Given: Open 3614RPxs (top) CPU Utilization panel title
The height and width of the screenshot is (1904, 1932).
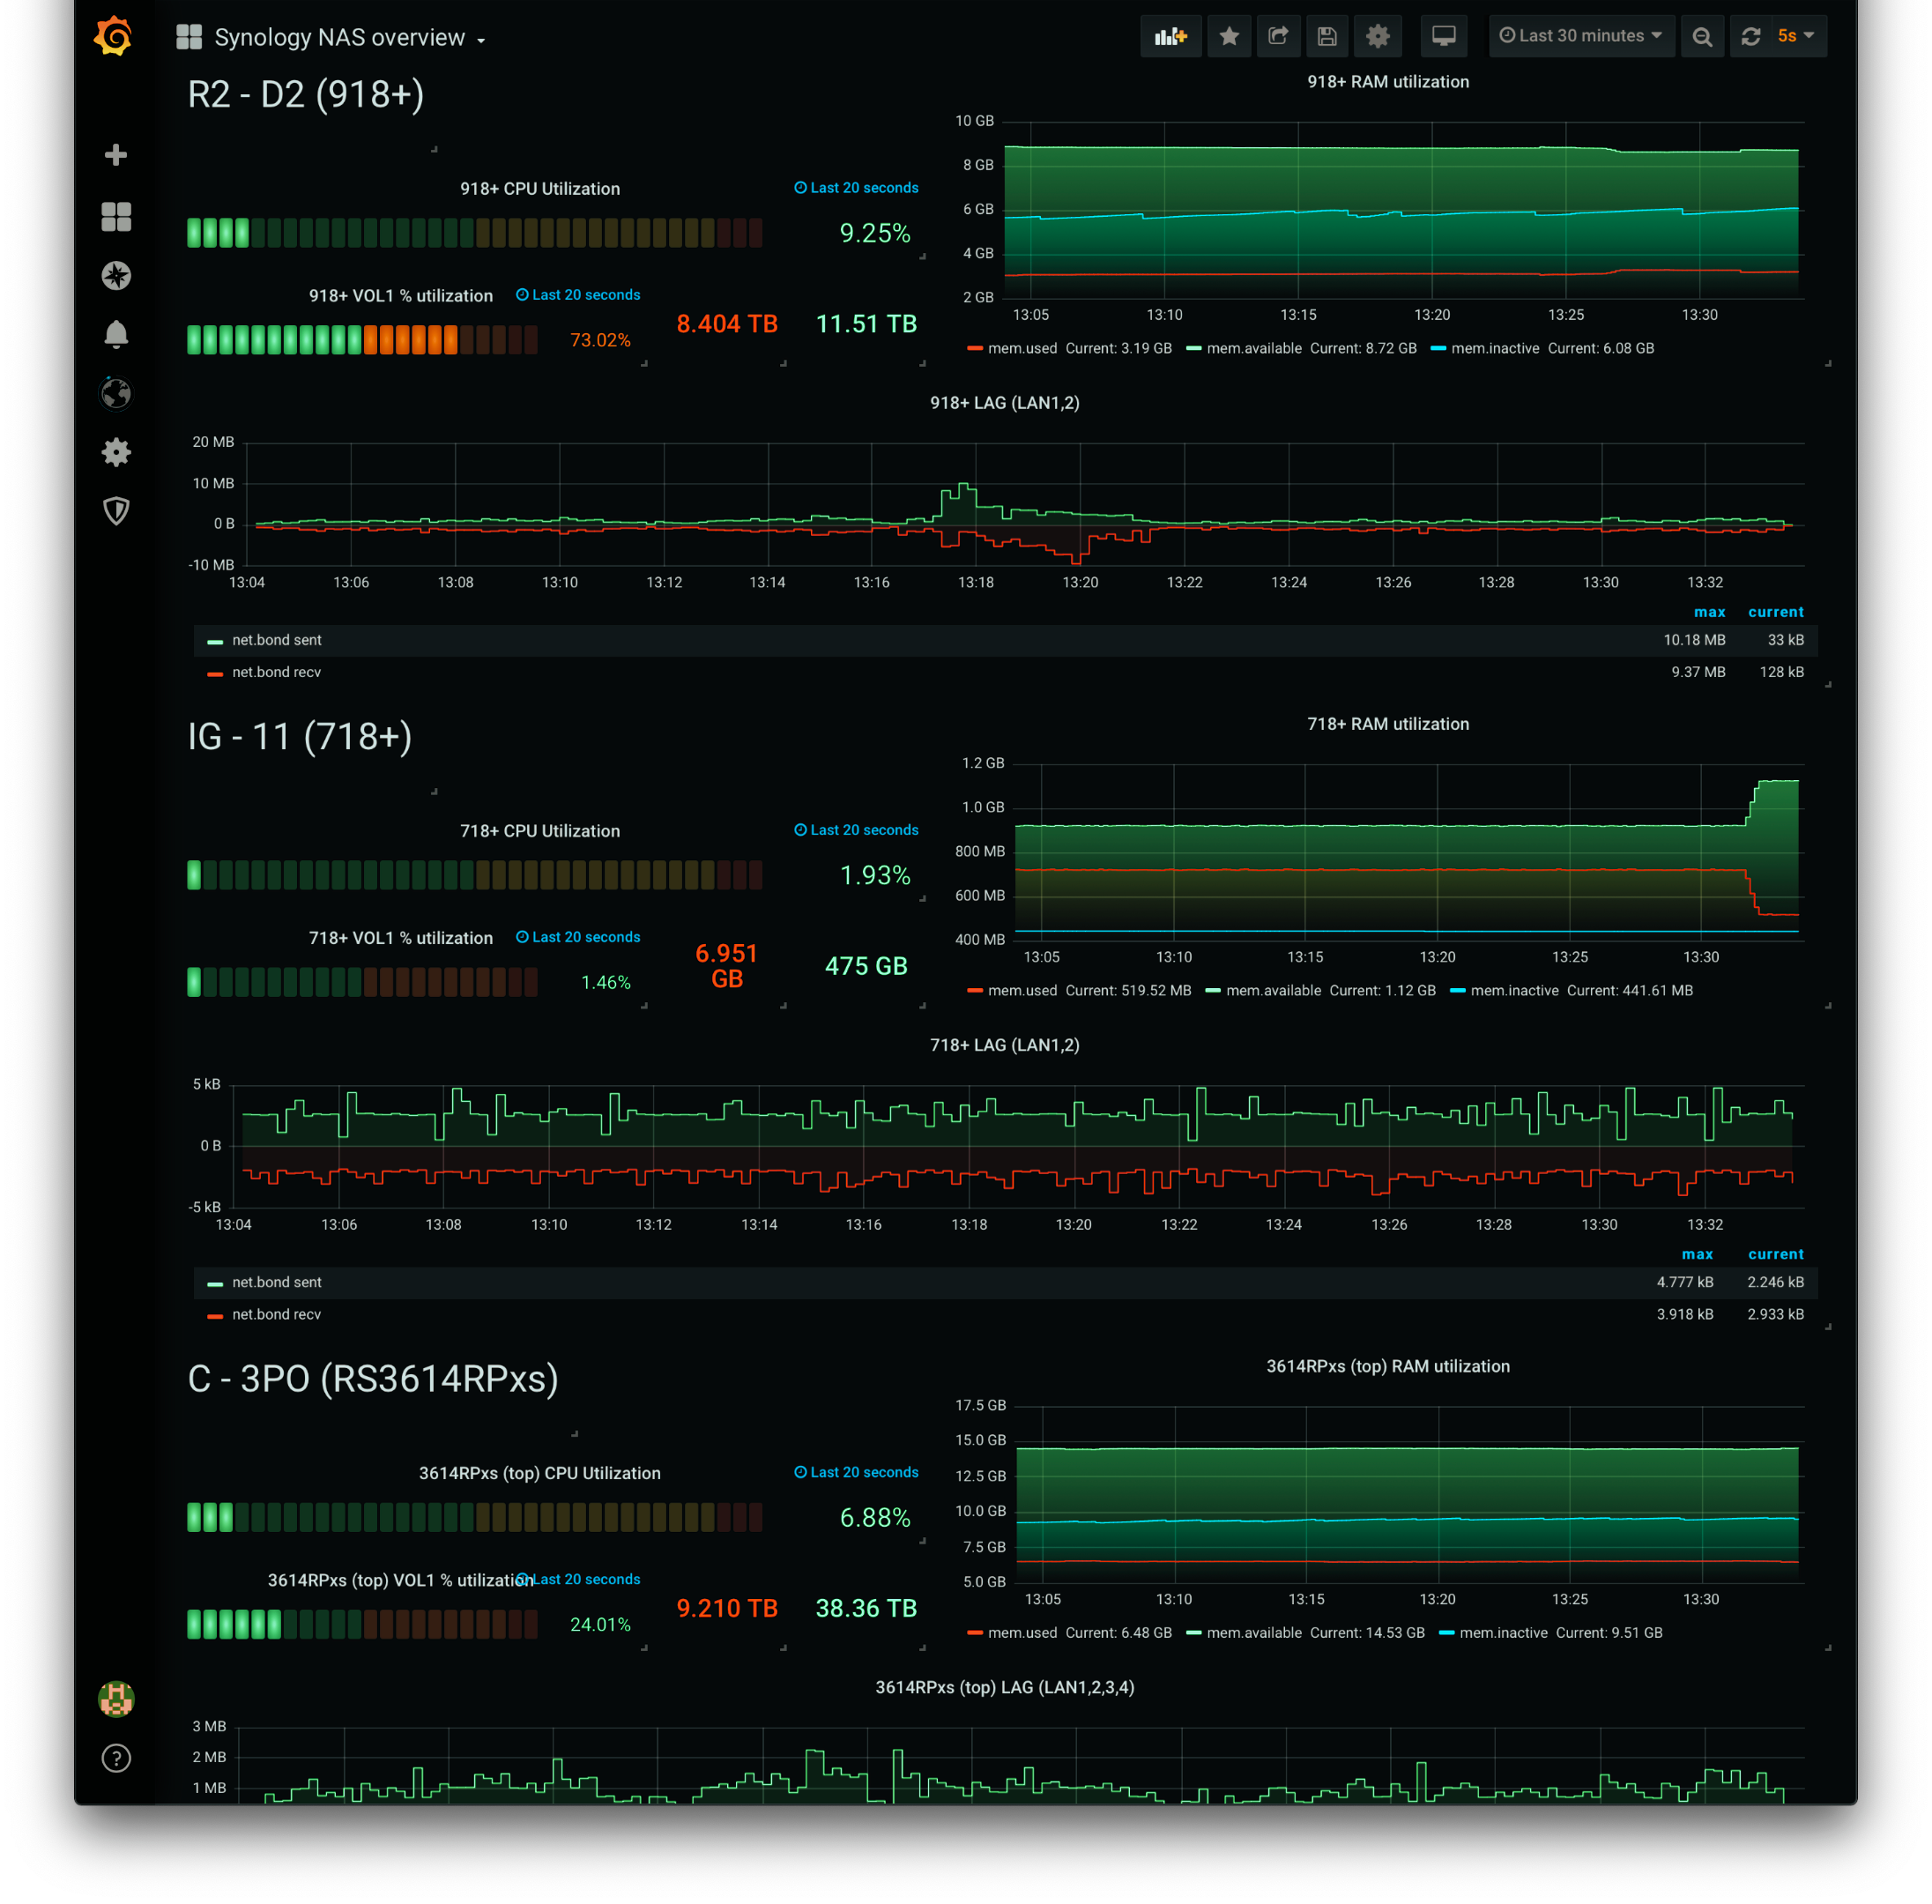Looking at the screenshot, I should (539, 1473).
